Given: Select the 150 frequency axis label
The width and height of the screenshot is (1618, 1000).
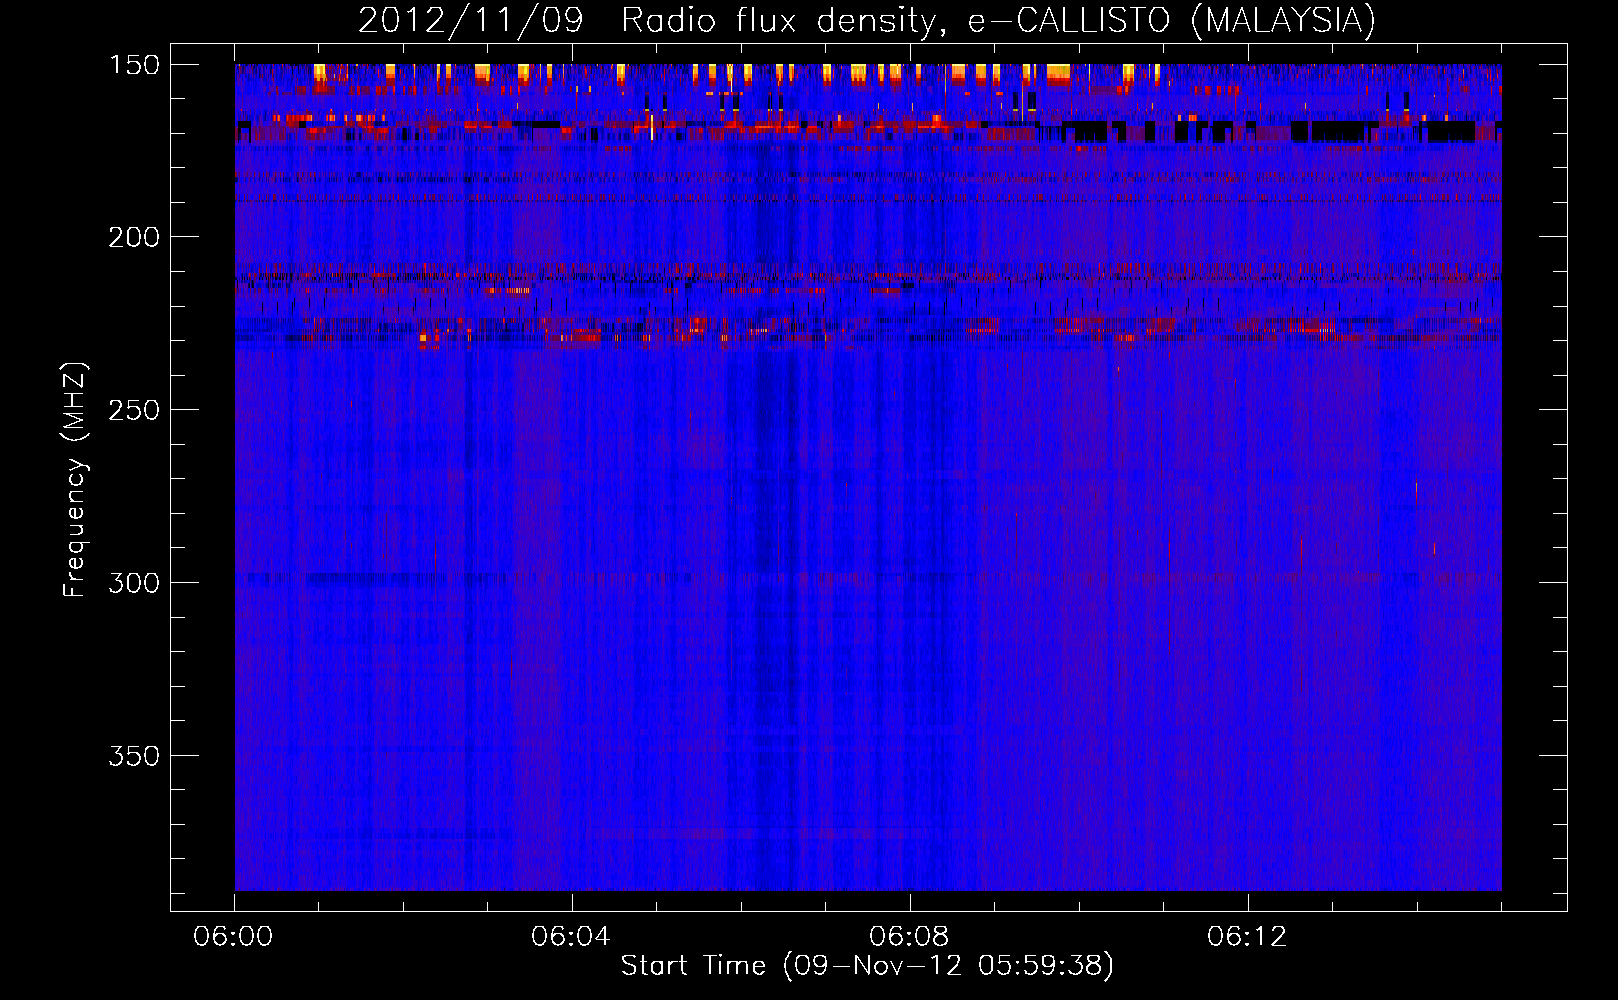Looking at the screenshot, I should coord(134,65).
